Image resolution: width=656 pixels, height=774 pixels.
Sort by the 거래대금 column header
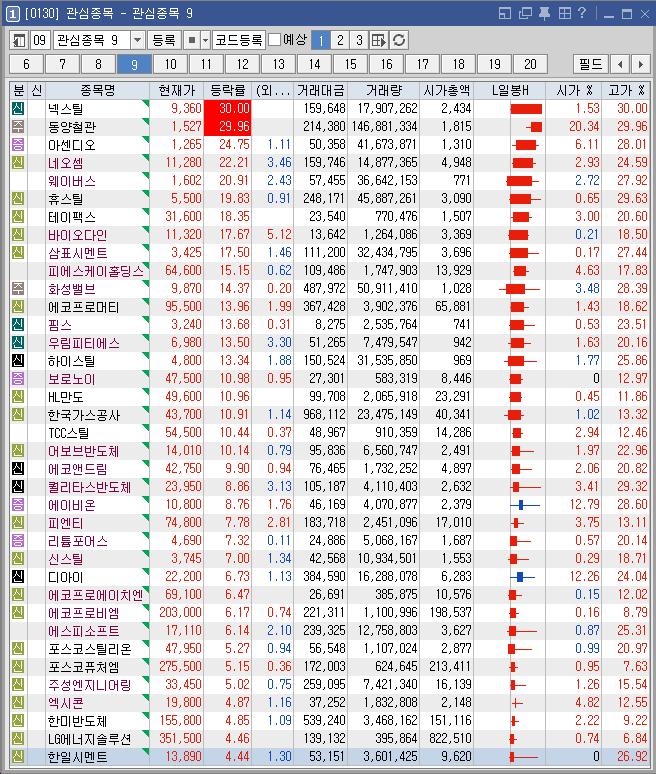320,90
